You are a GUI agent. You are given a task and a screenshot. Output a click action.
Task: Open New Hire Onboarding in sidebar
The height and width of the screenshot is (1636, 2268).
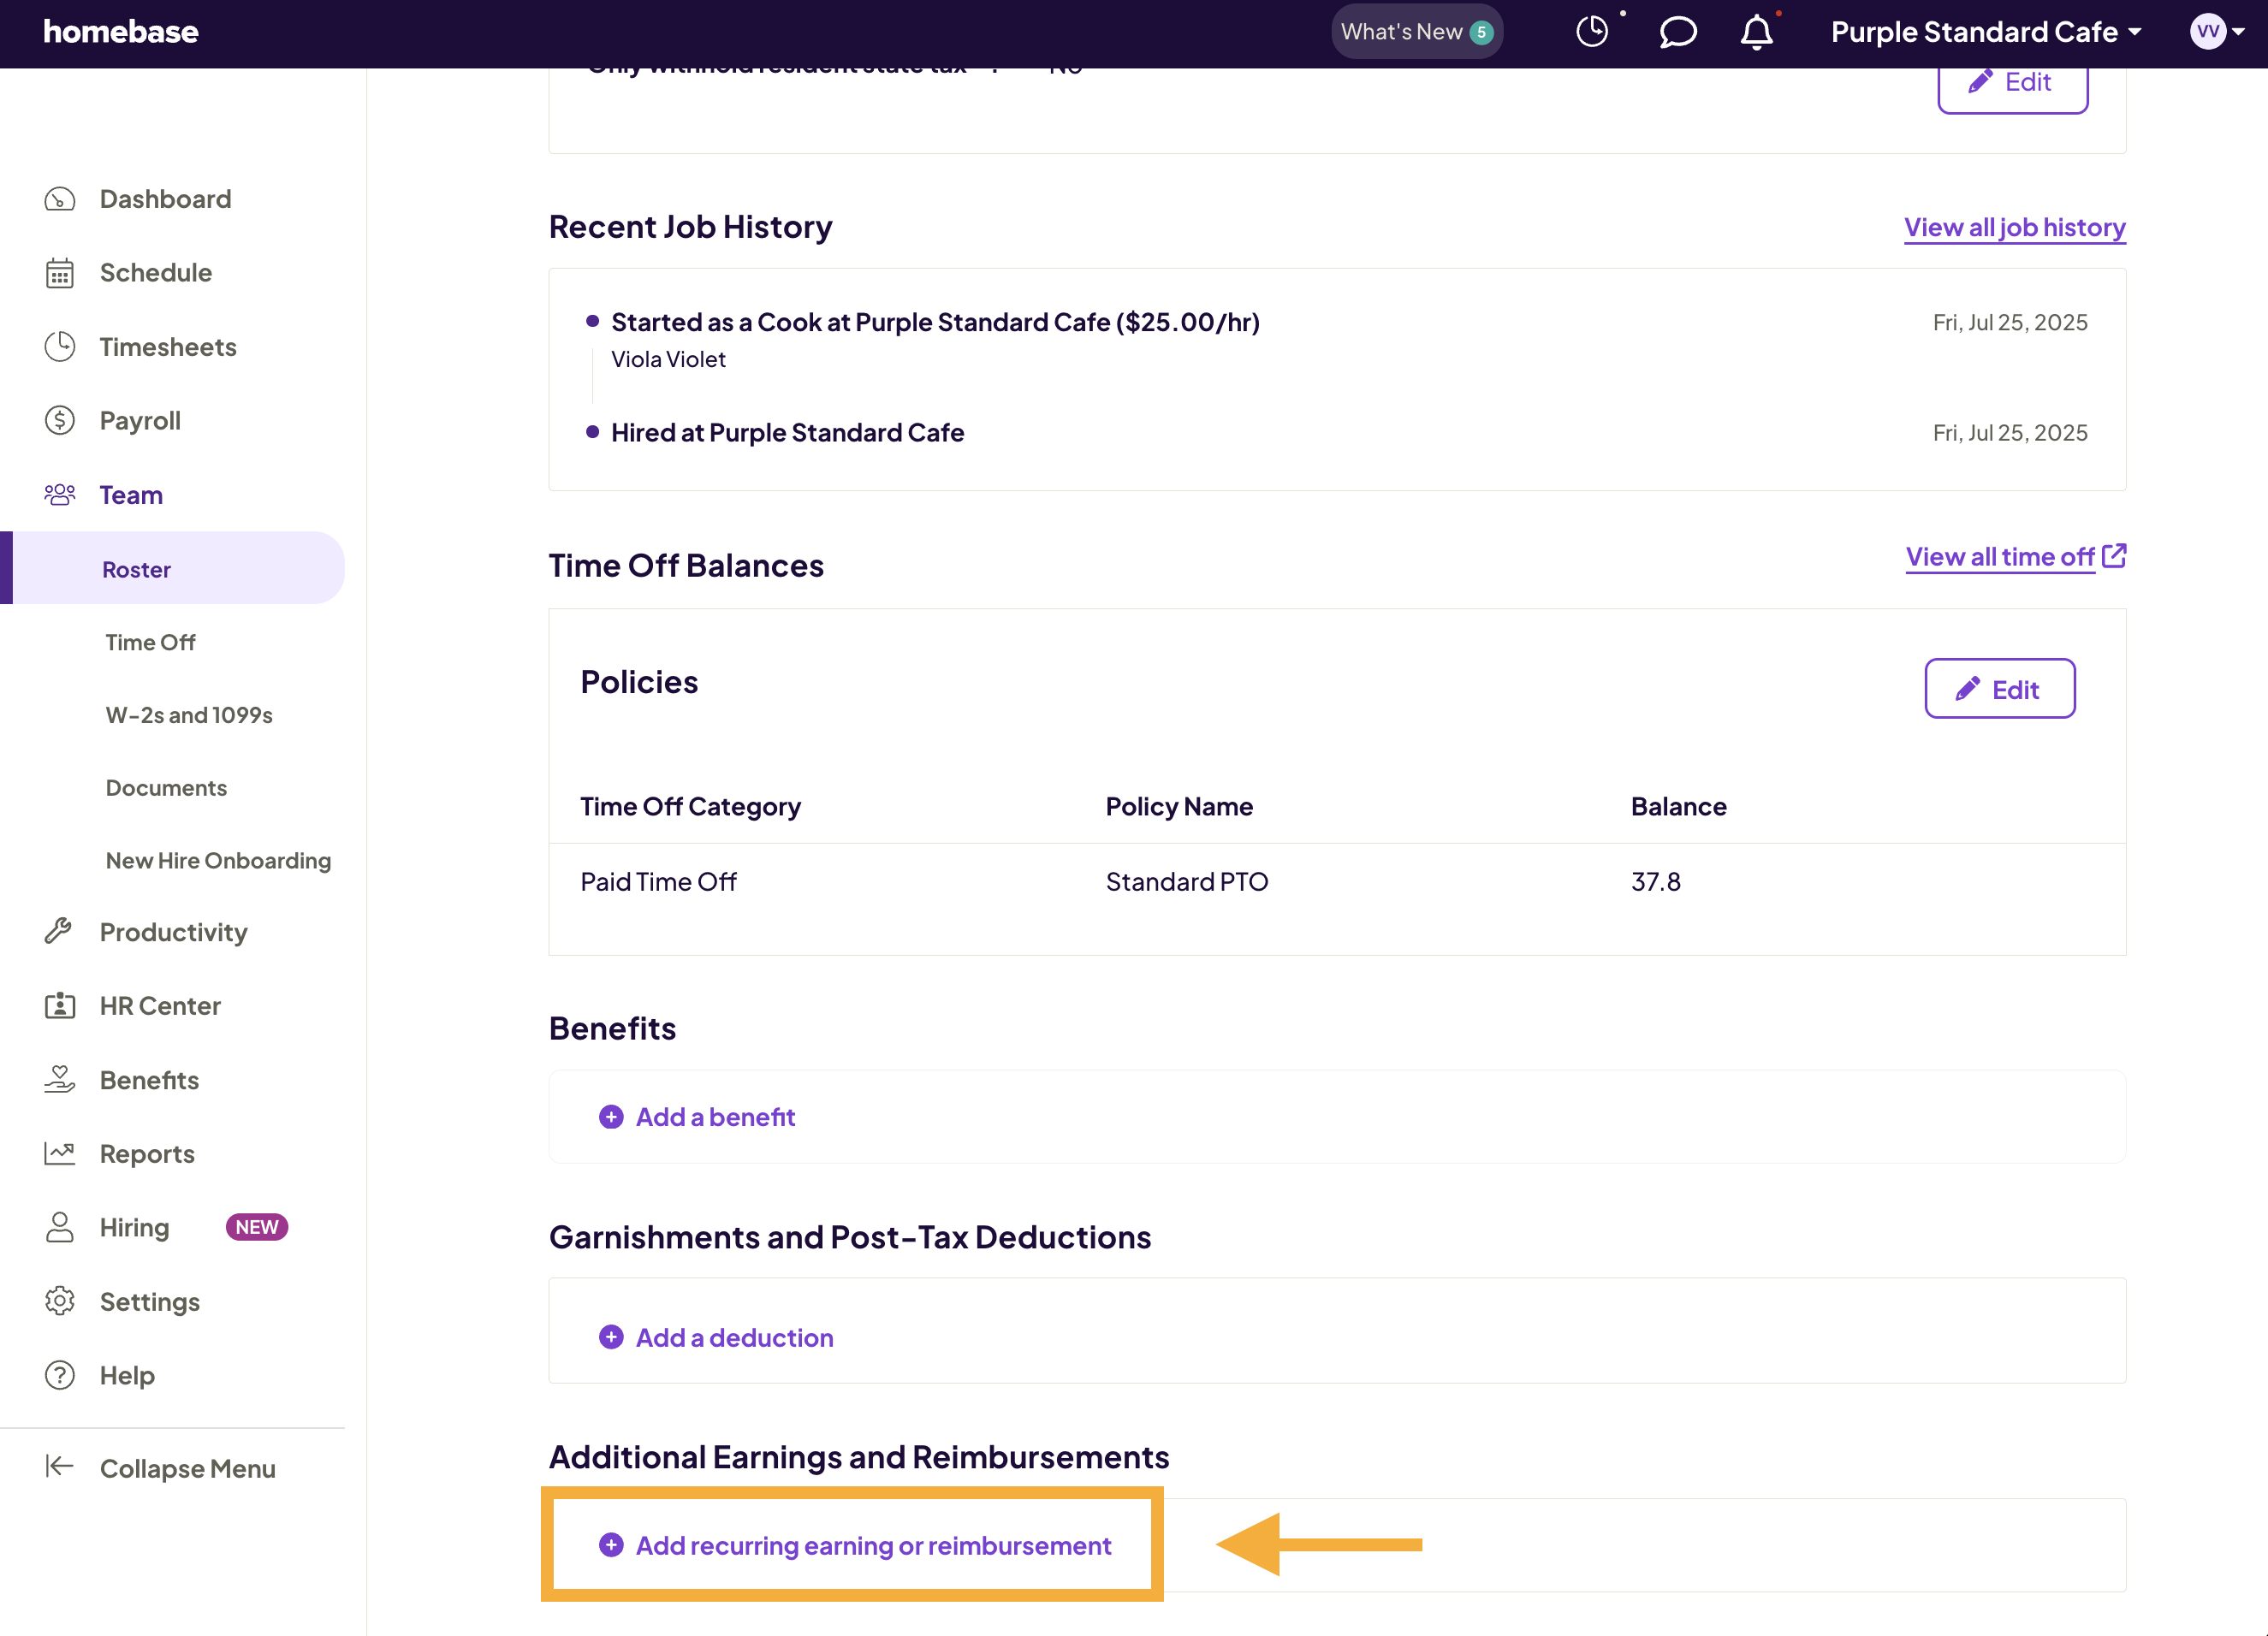[218, 861]
